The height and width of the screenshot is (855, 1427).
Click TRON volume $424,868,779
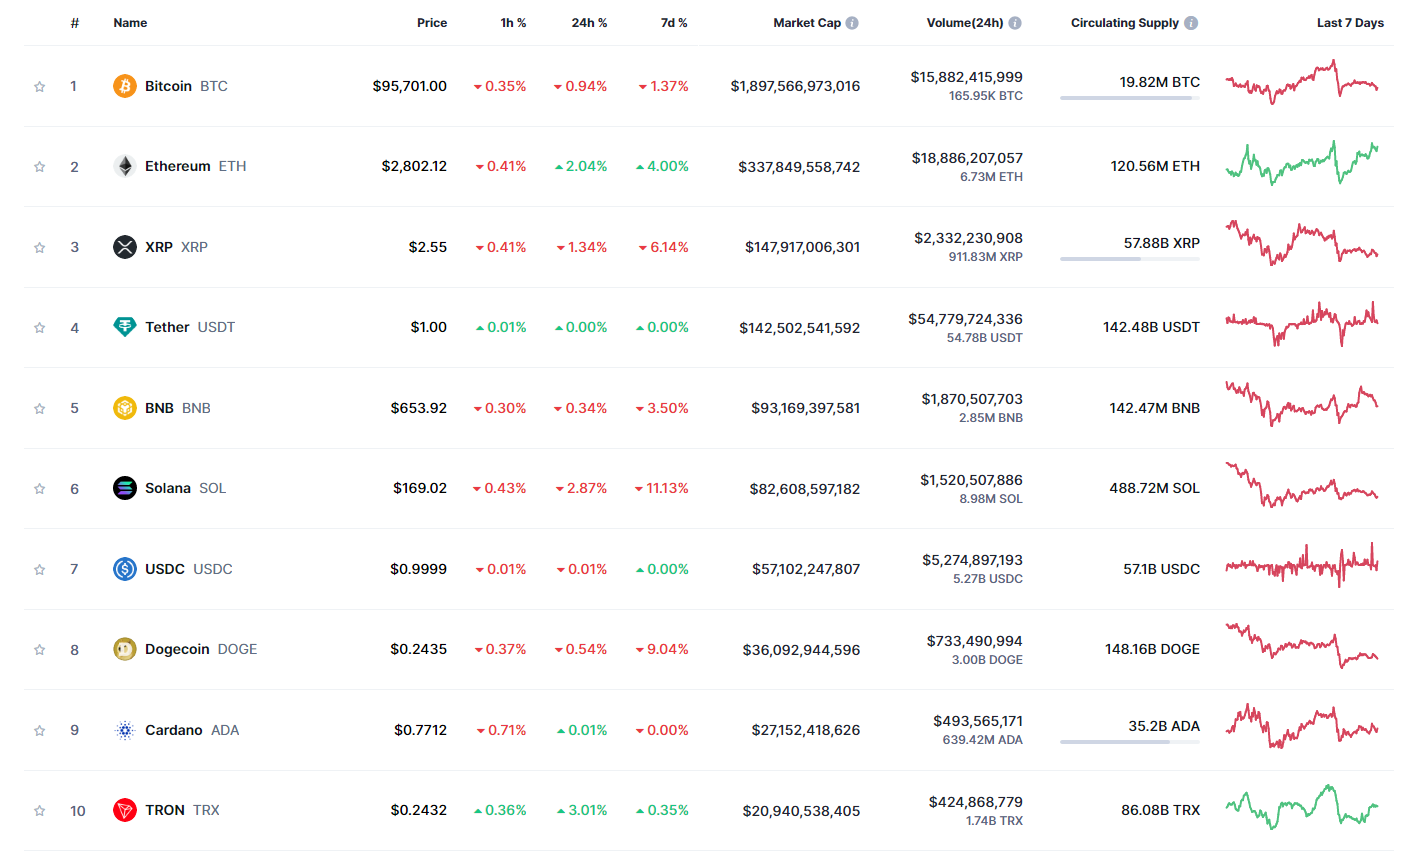point(975,802)
